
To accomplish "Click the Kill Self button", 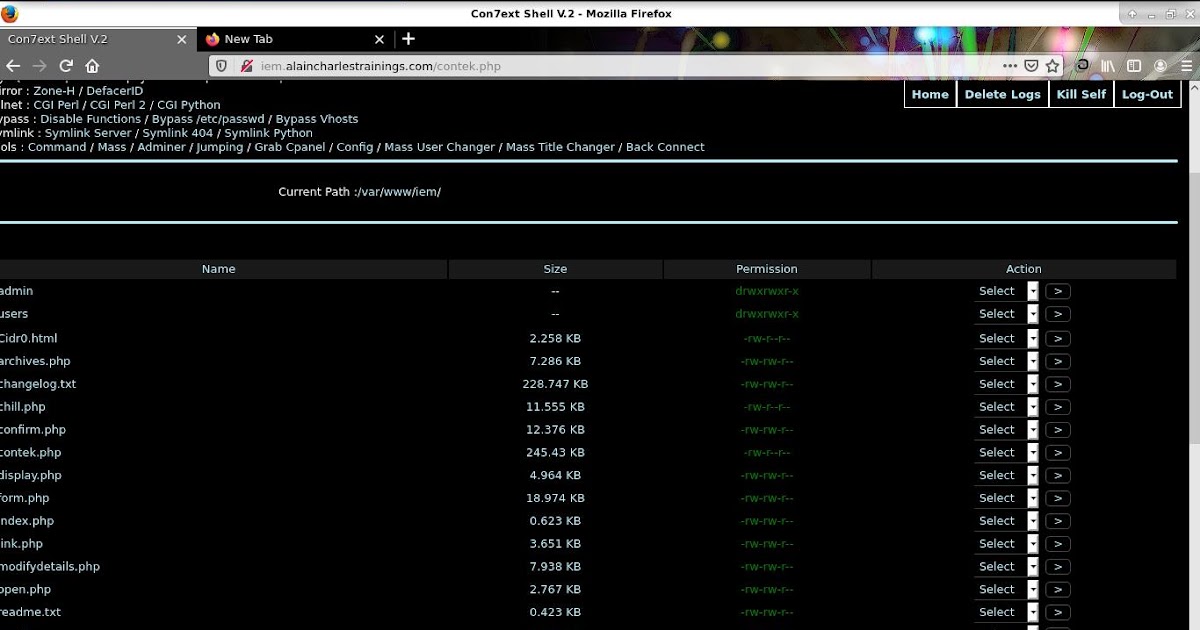I will (x=1081, y=94).
